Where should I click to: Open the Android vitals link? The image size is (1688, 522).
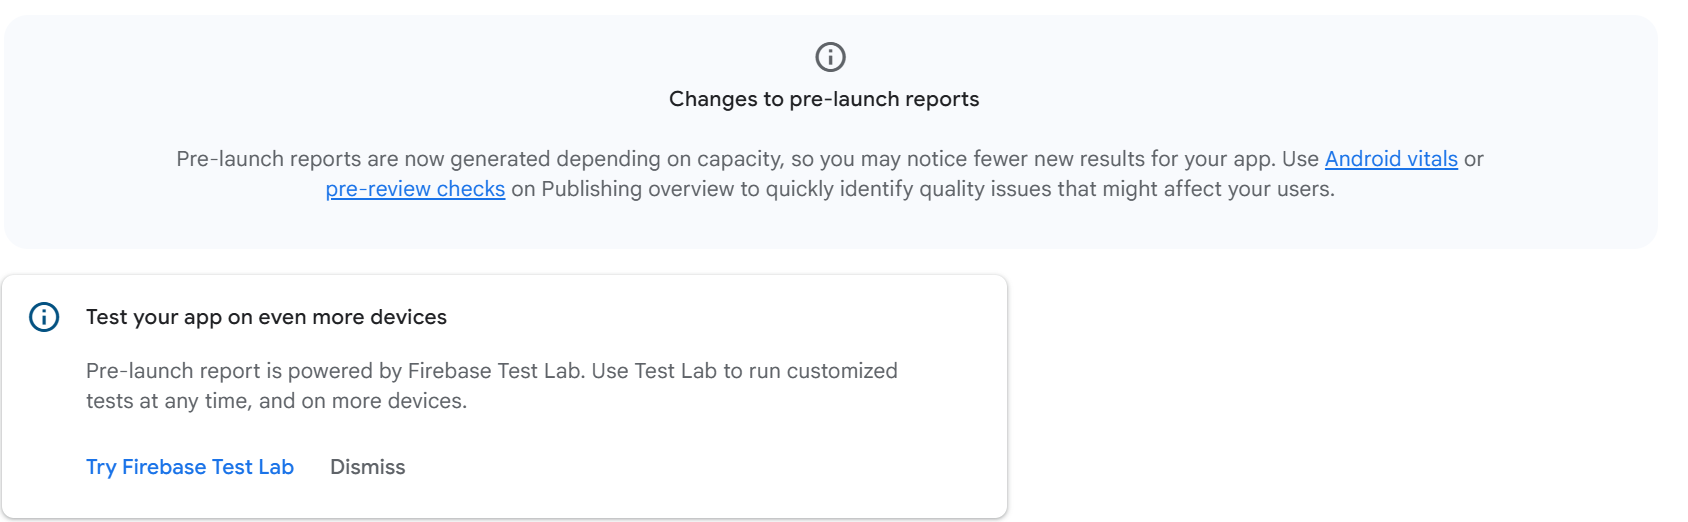(x=1390, y=159)
